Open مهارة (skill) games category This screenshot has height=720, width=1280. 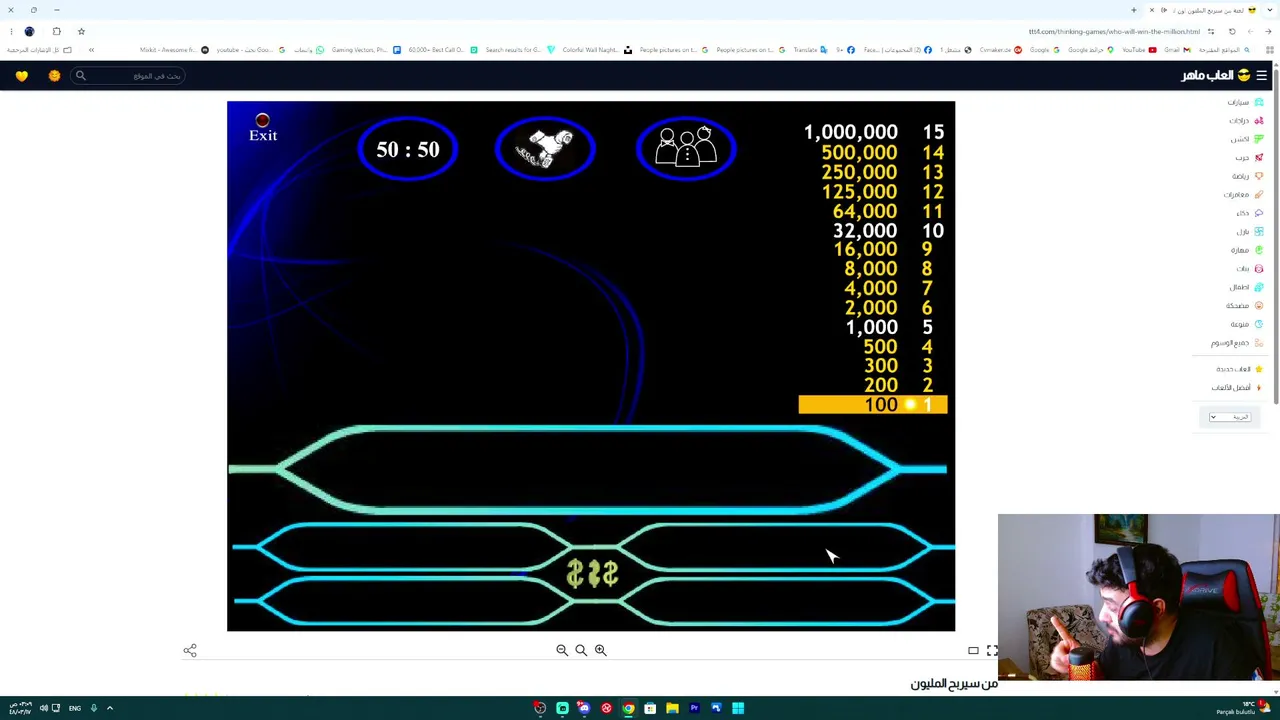coord(1246,250)
